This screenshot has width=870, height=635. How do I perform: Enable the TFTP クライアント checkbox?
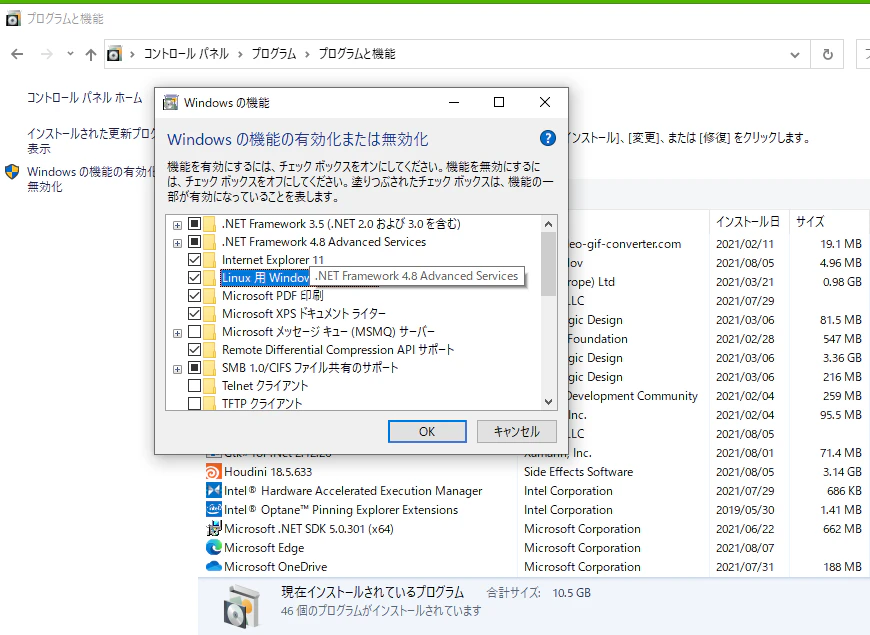(194, 403)
